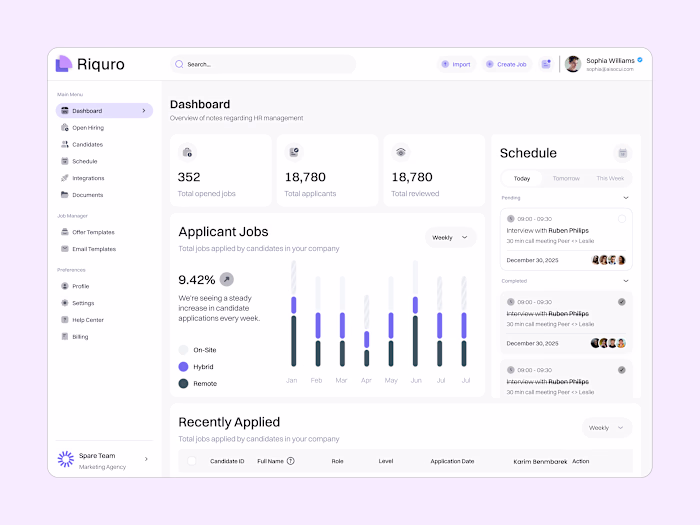Click the Candidates sidebar icon
700x525 pixels.
click(65, 145)
